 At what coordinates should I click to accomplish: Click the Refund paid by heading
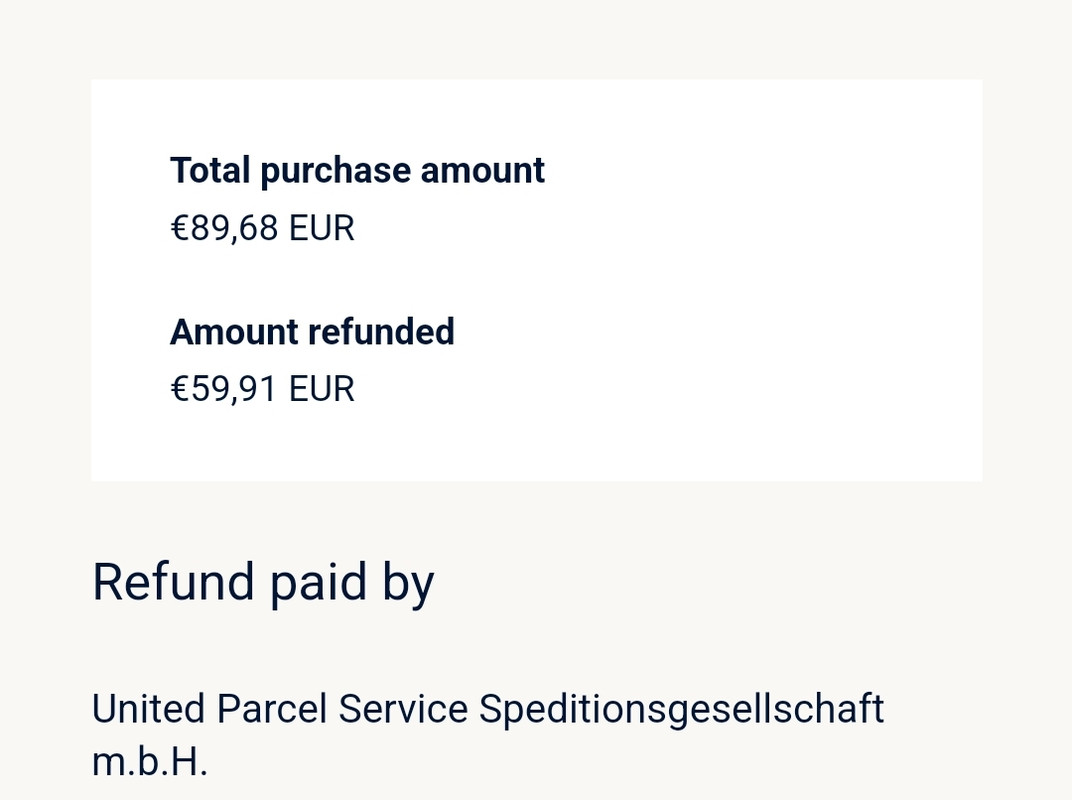pyautogui.click(x=263, y=582)
